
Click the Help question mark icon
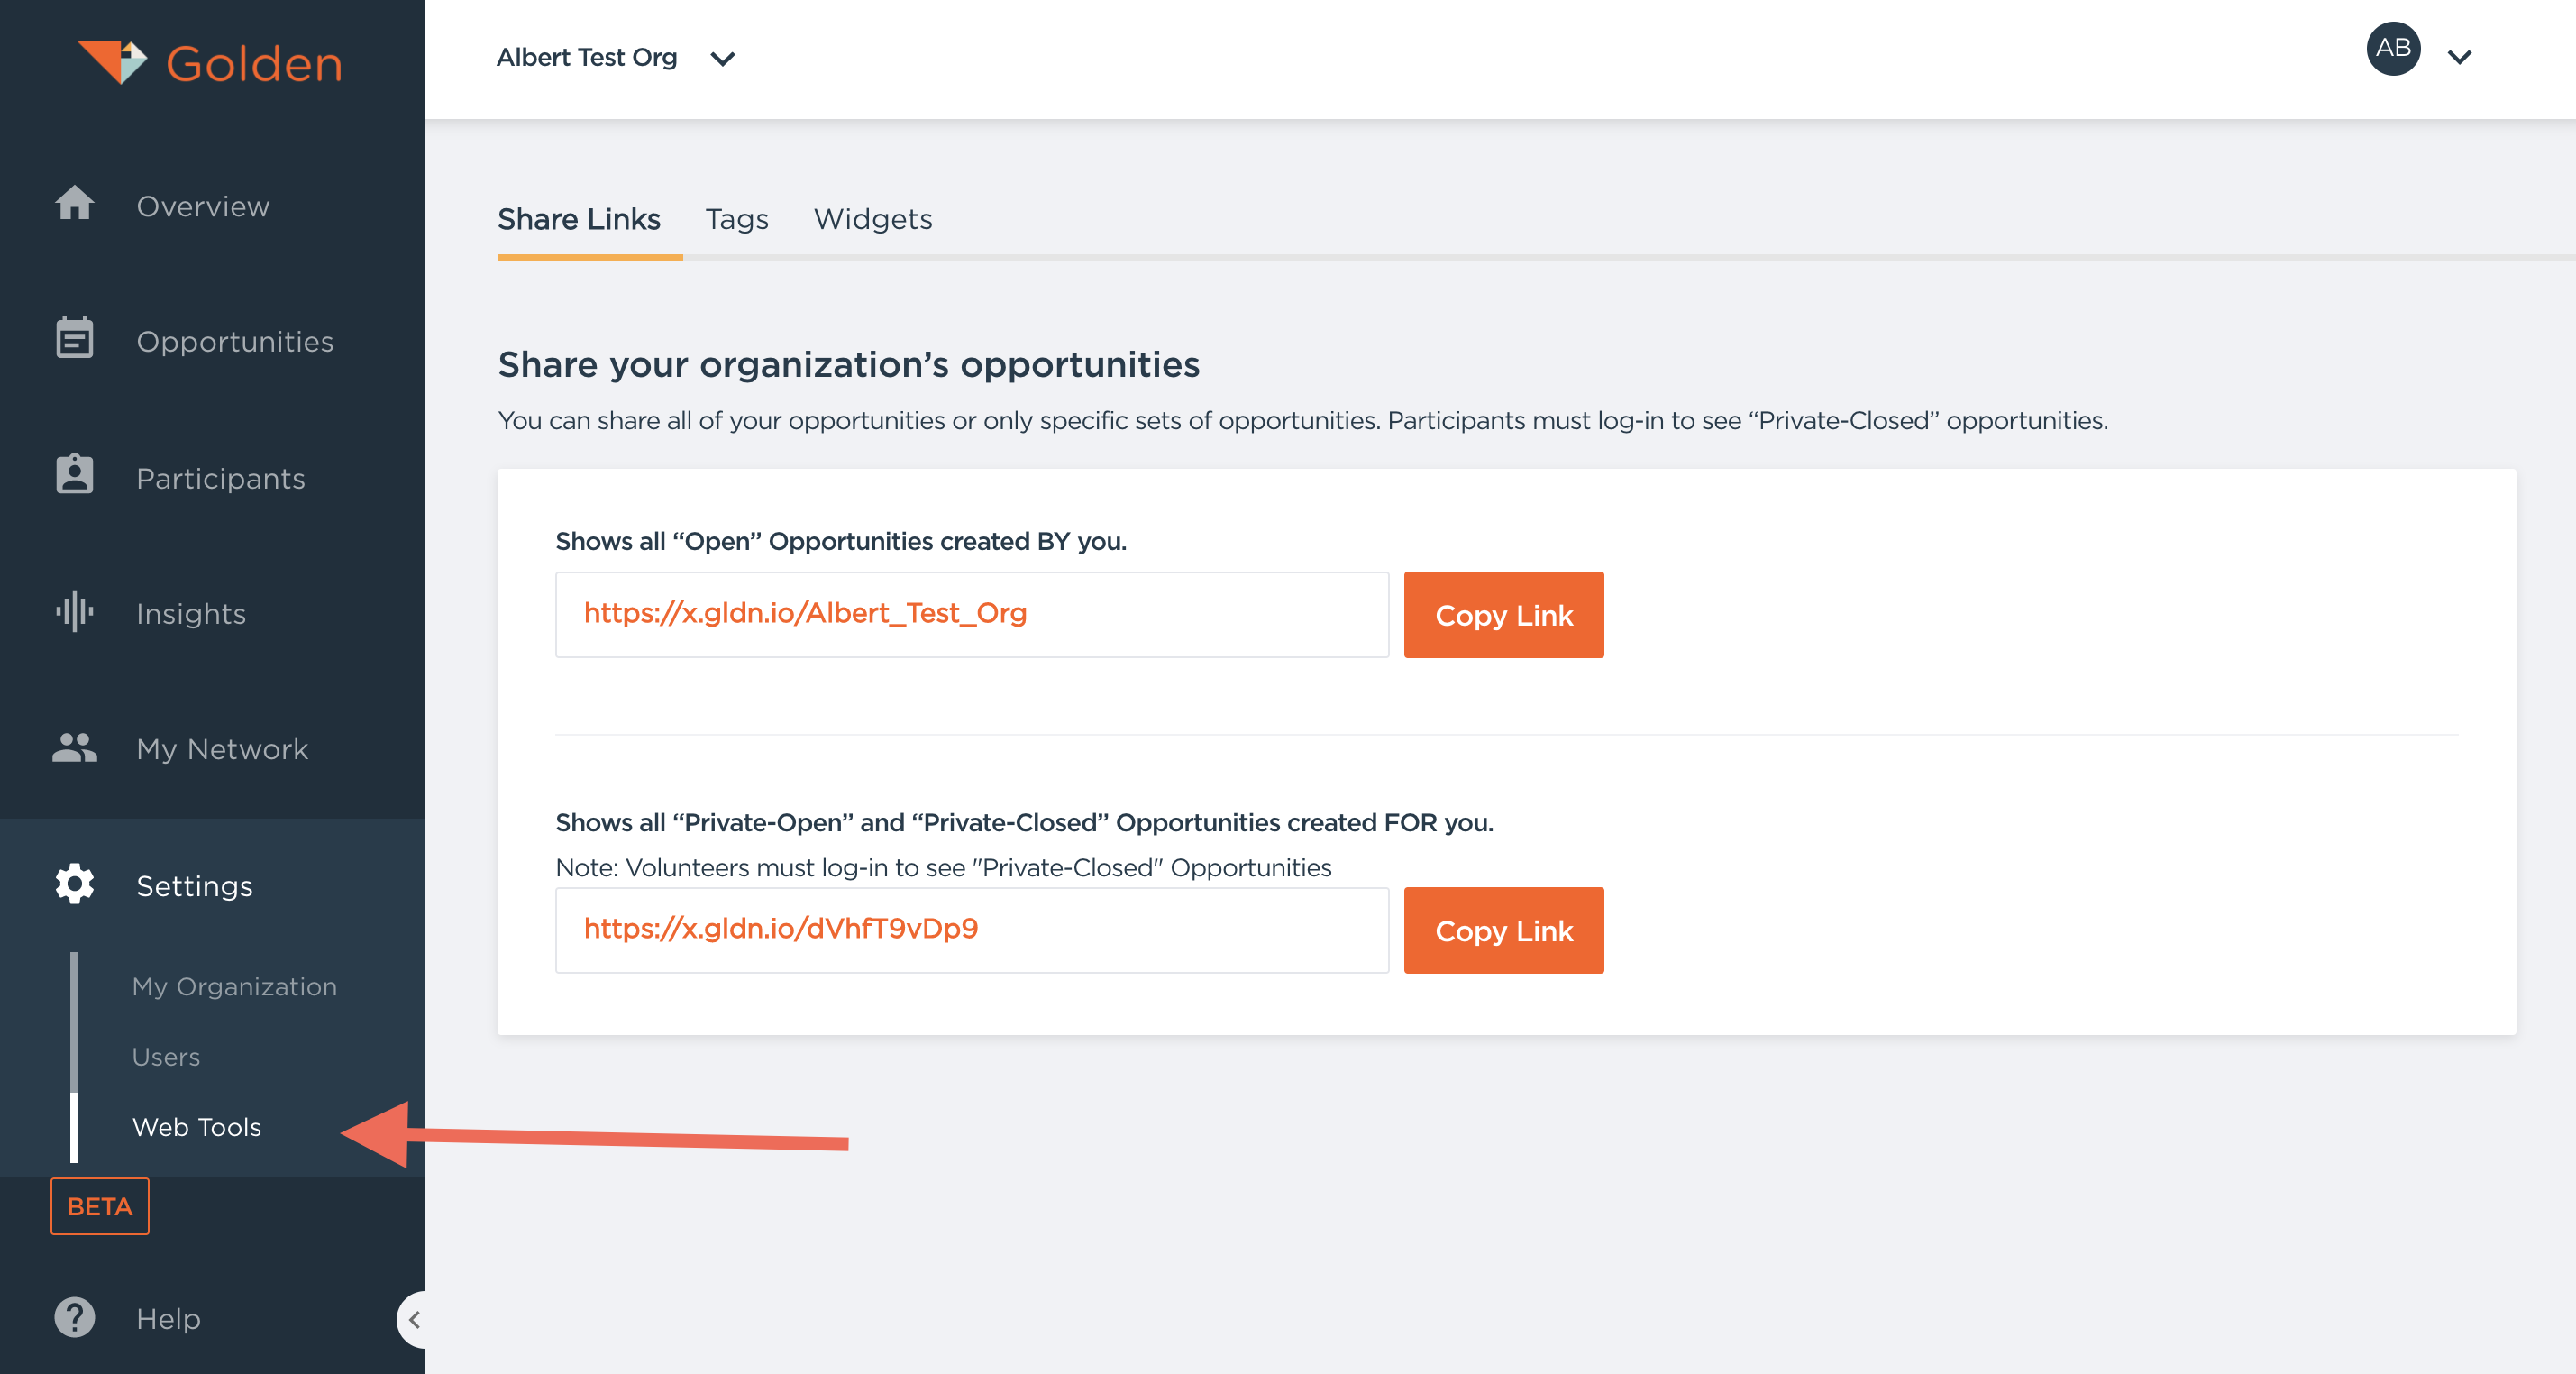(x=74, y=1317)
